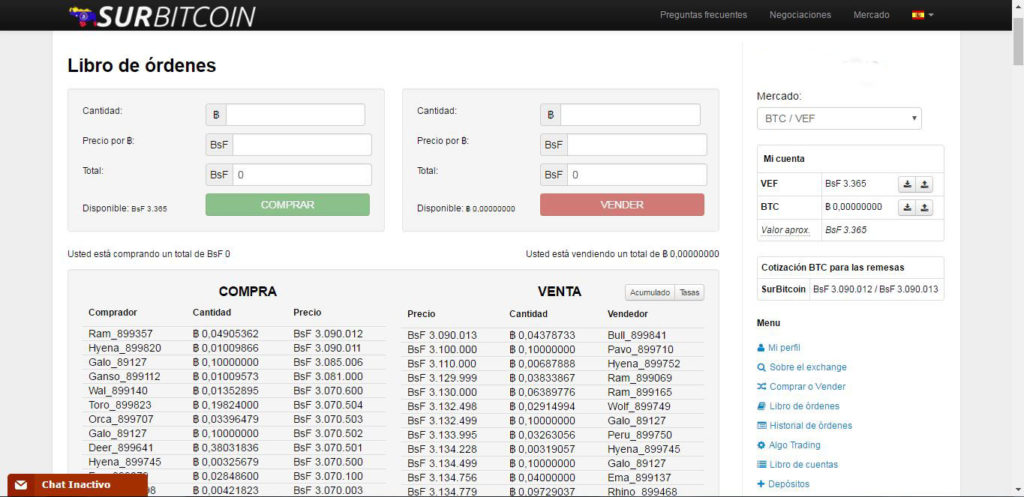Open Preguntas frecuentes in the top navigation

[703, 15]
